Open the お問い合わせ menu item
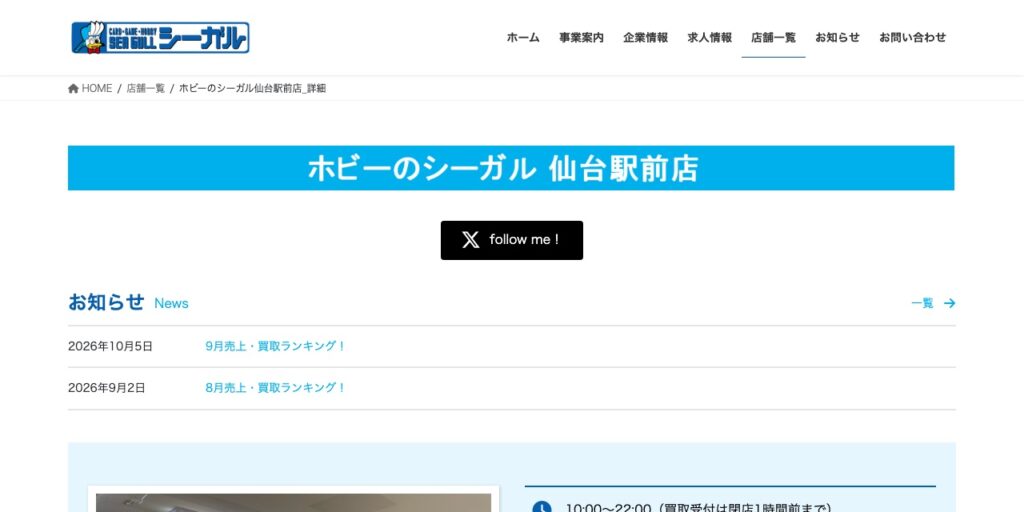Screen dimensions: 1024x512 click(912, 37)
